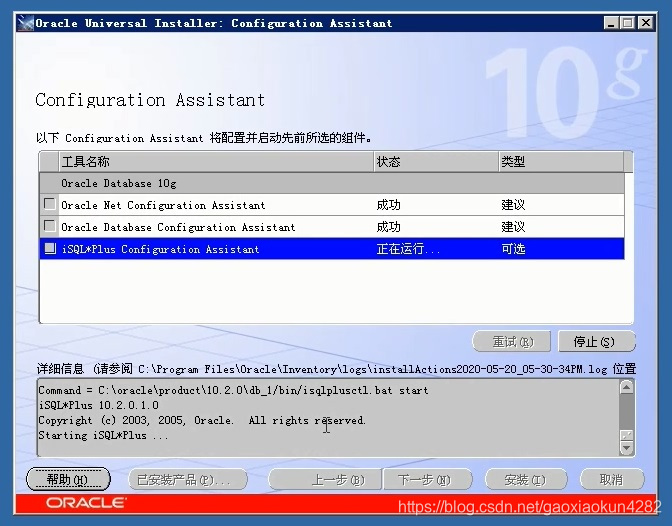672x526 pixels.
Task: Open help with the 帮助(H) button
Action: pos(68,479)
